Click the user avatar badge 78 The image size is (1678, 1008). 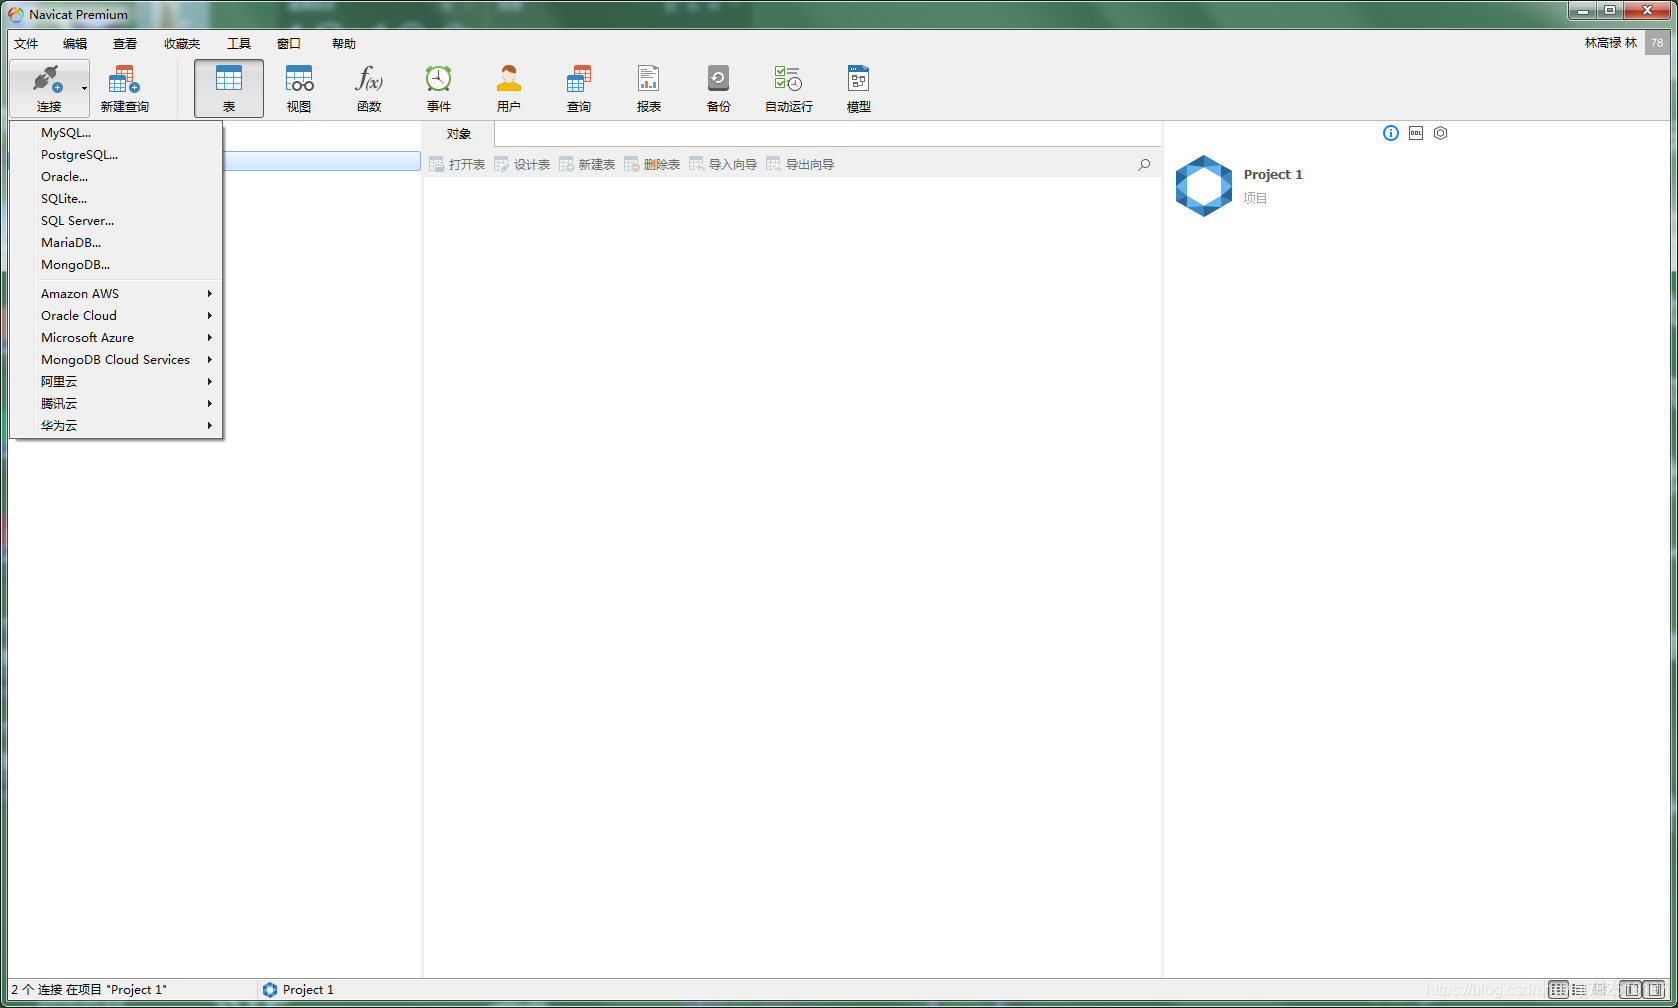click(x=1657, y=43)
